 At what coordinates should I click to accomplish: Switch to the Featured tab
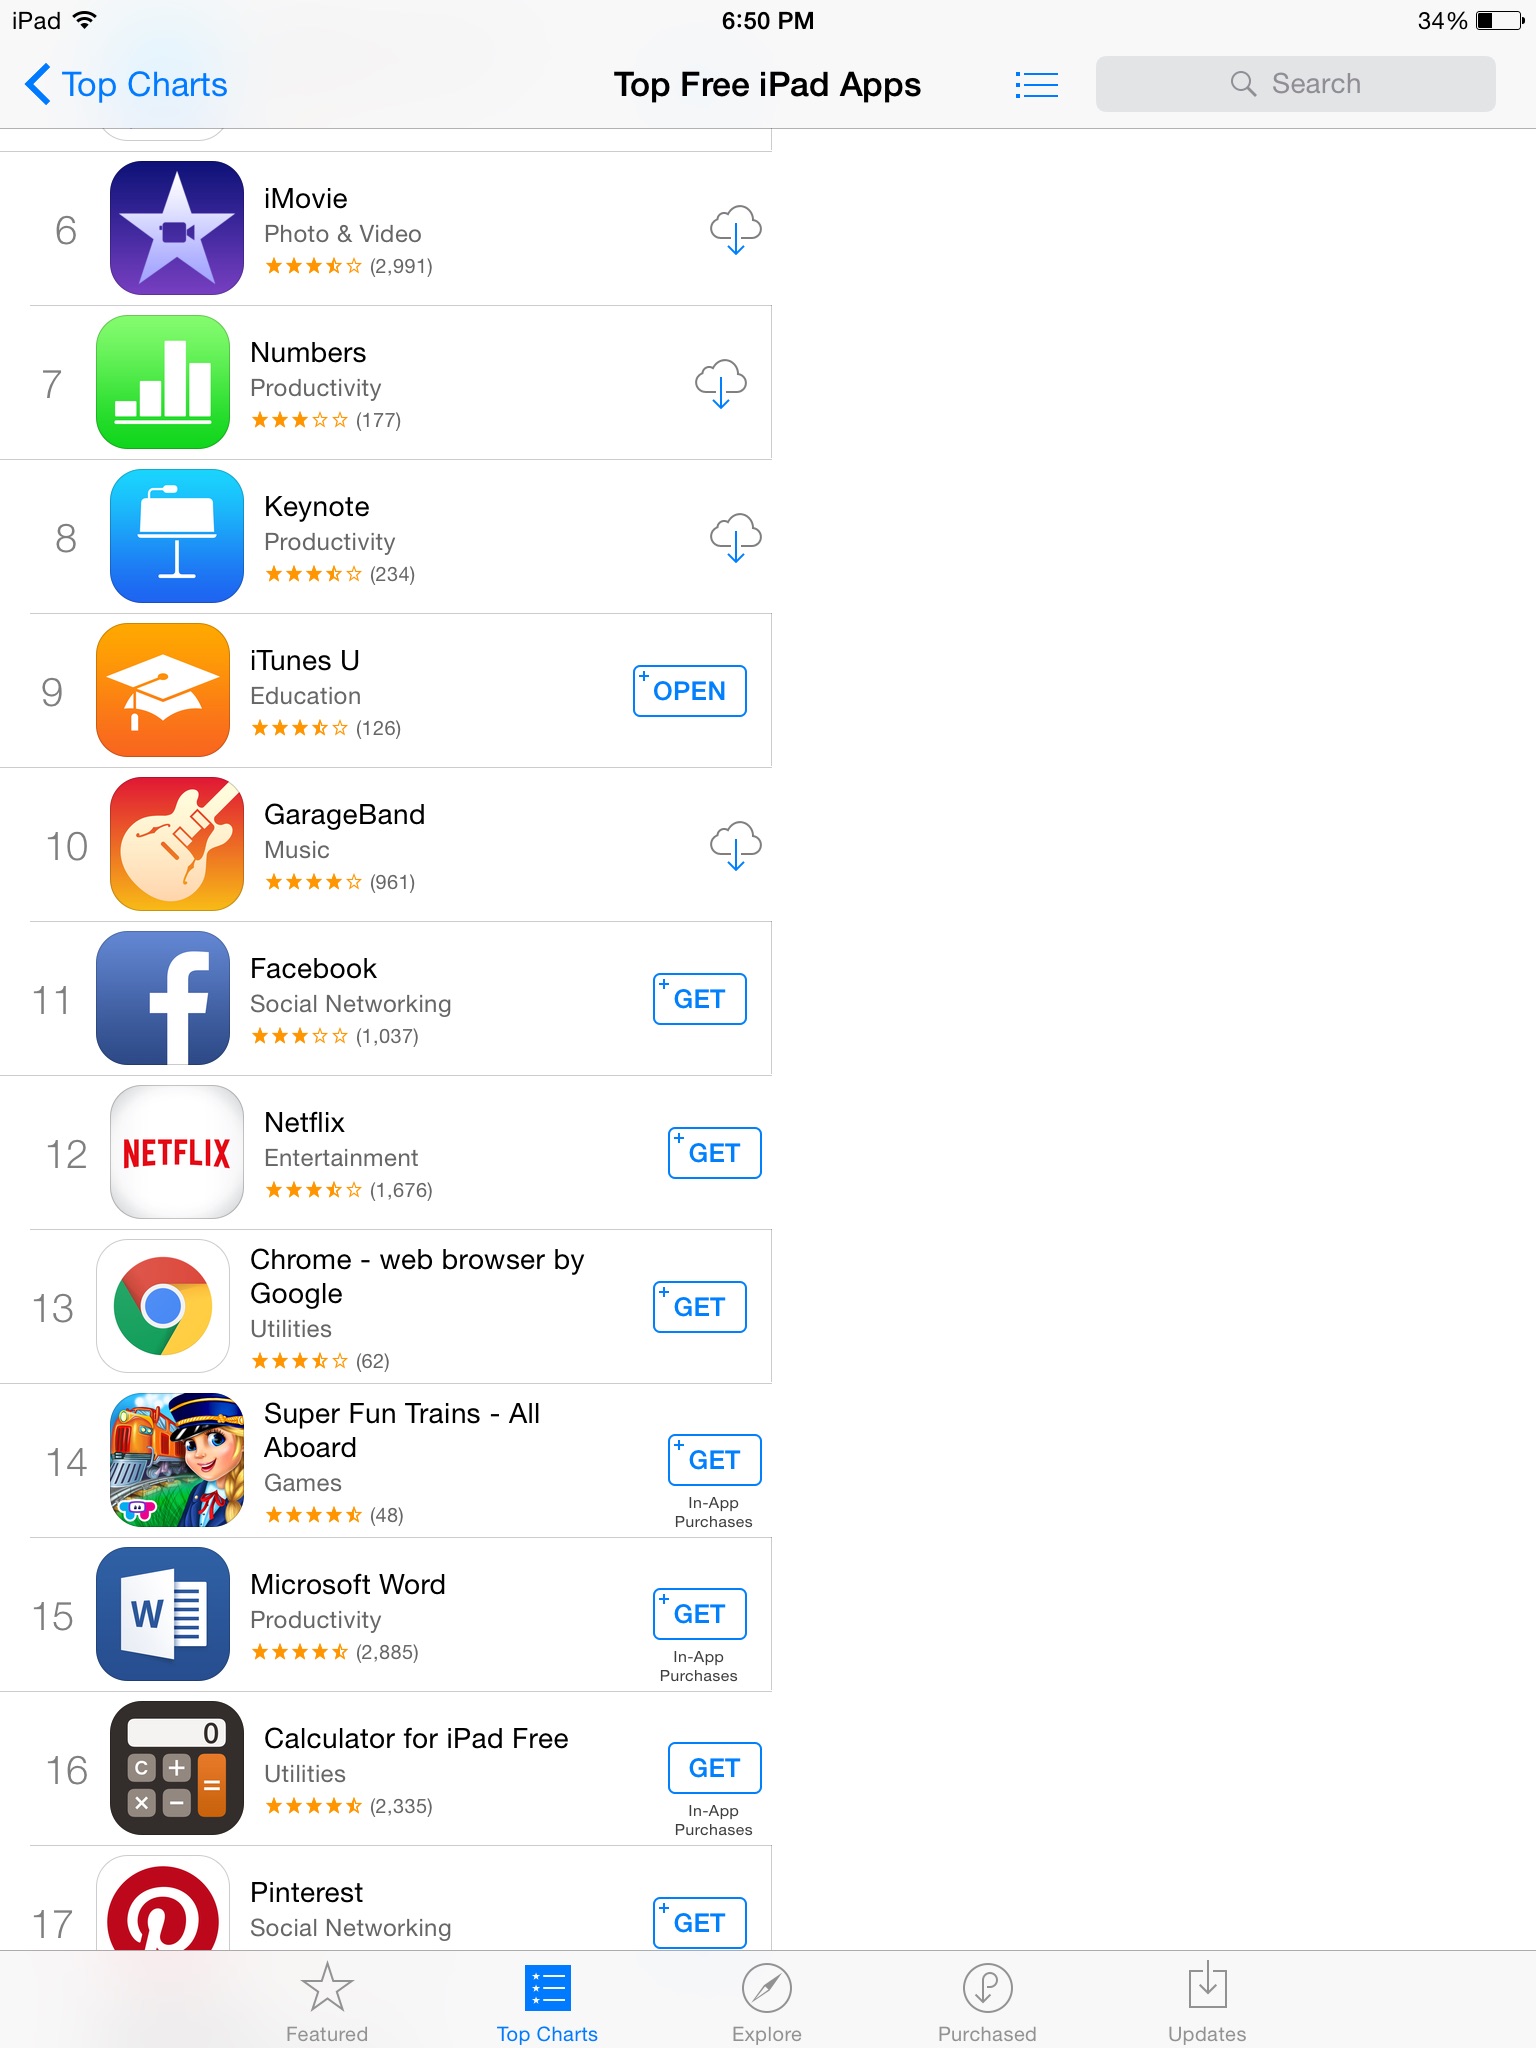(327, 2002)
